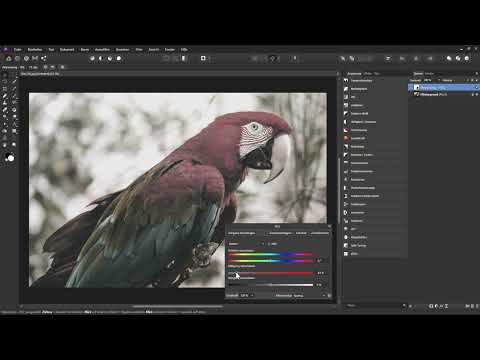Add Tonwertkorrektur (Levels) adjustment from the list

[362, 81]
